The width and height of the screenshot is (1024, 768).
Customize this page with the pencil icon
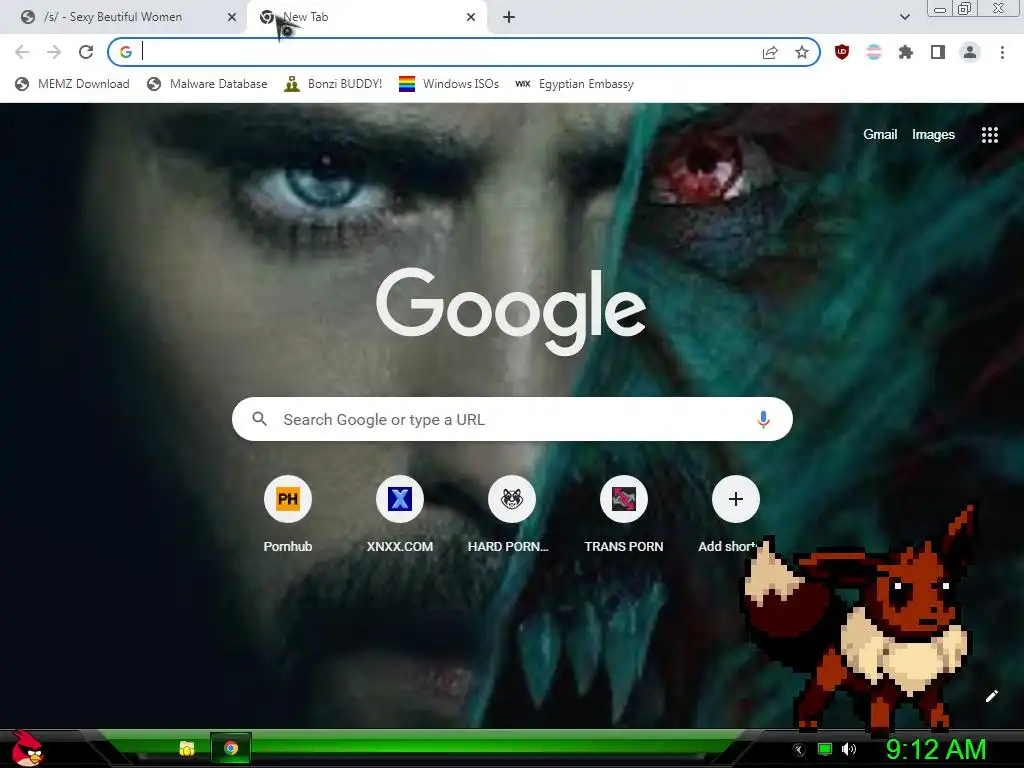click(x=991, y=696)
